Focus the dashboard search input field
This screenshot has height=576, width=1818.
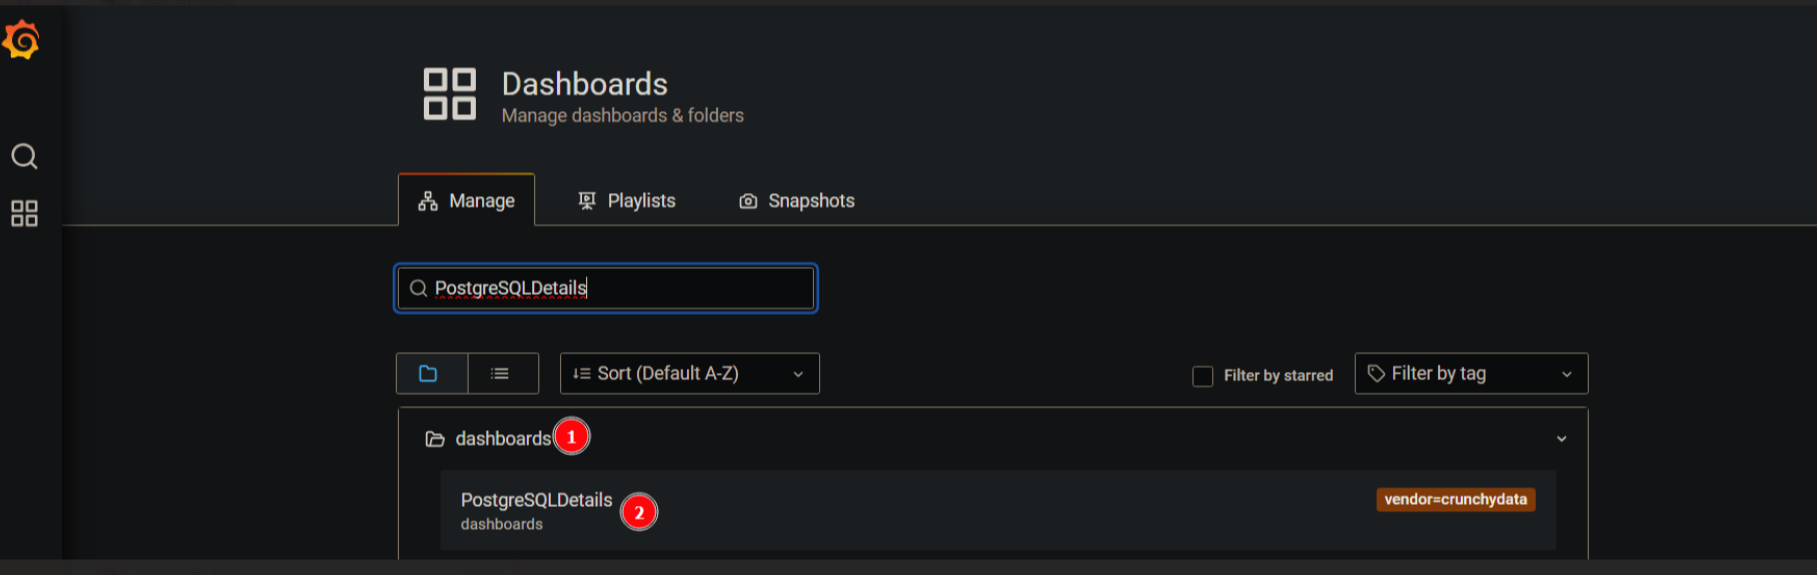tap(606, 288)
